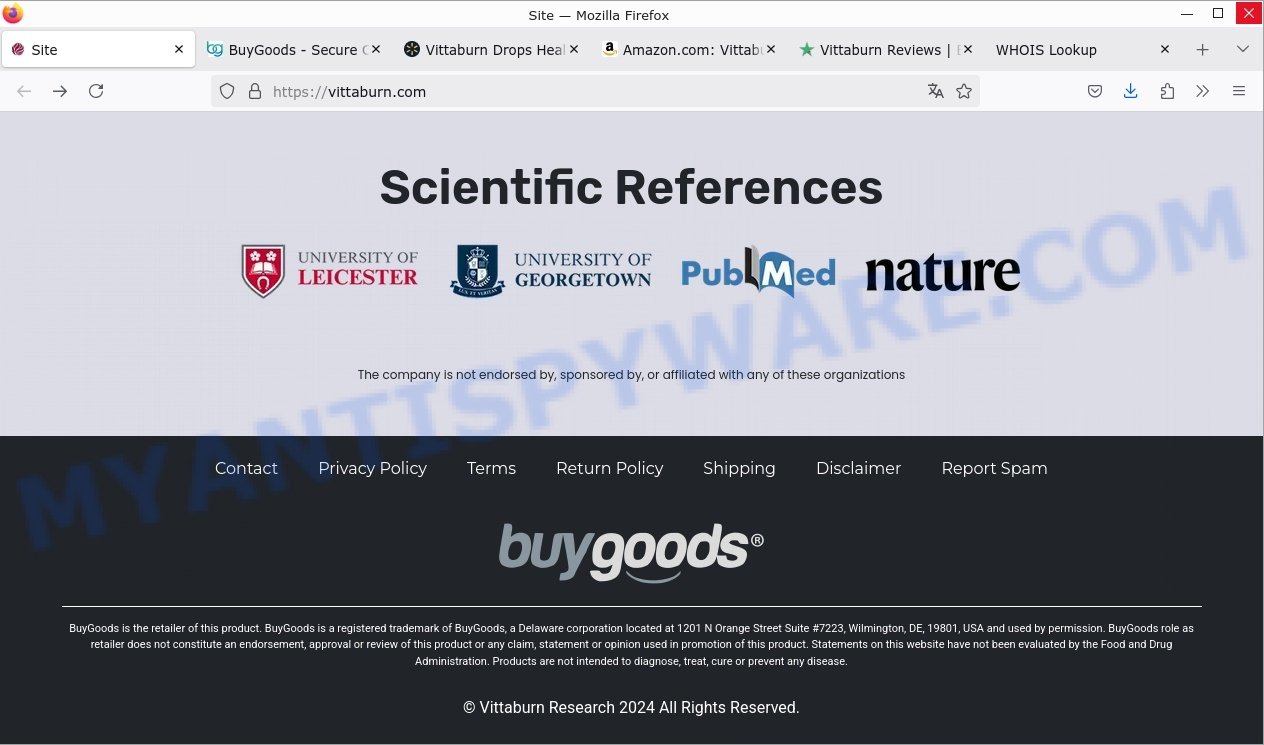This screenshot has height=745, width=1264.
Task: Open the tracking protection shield icon
Action: coord(227,91)
